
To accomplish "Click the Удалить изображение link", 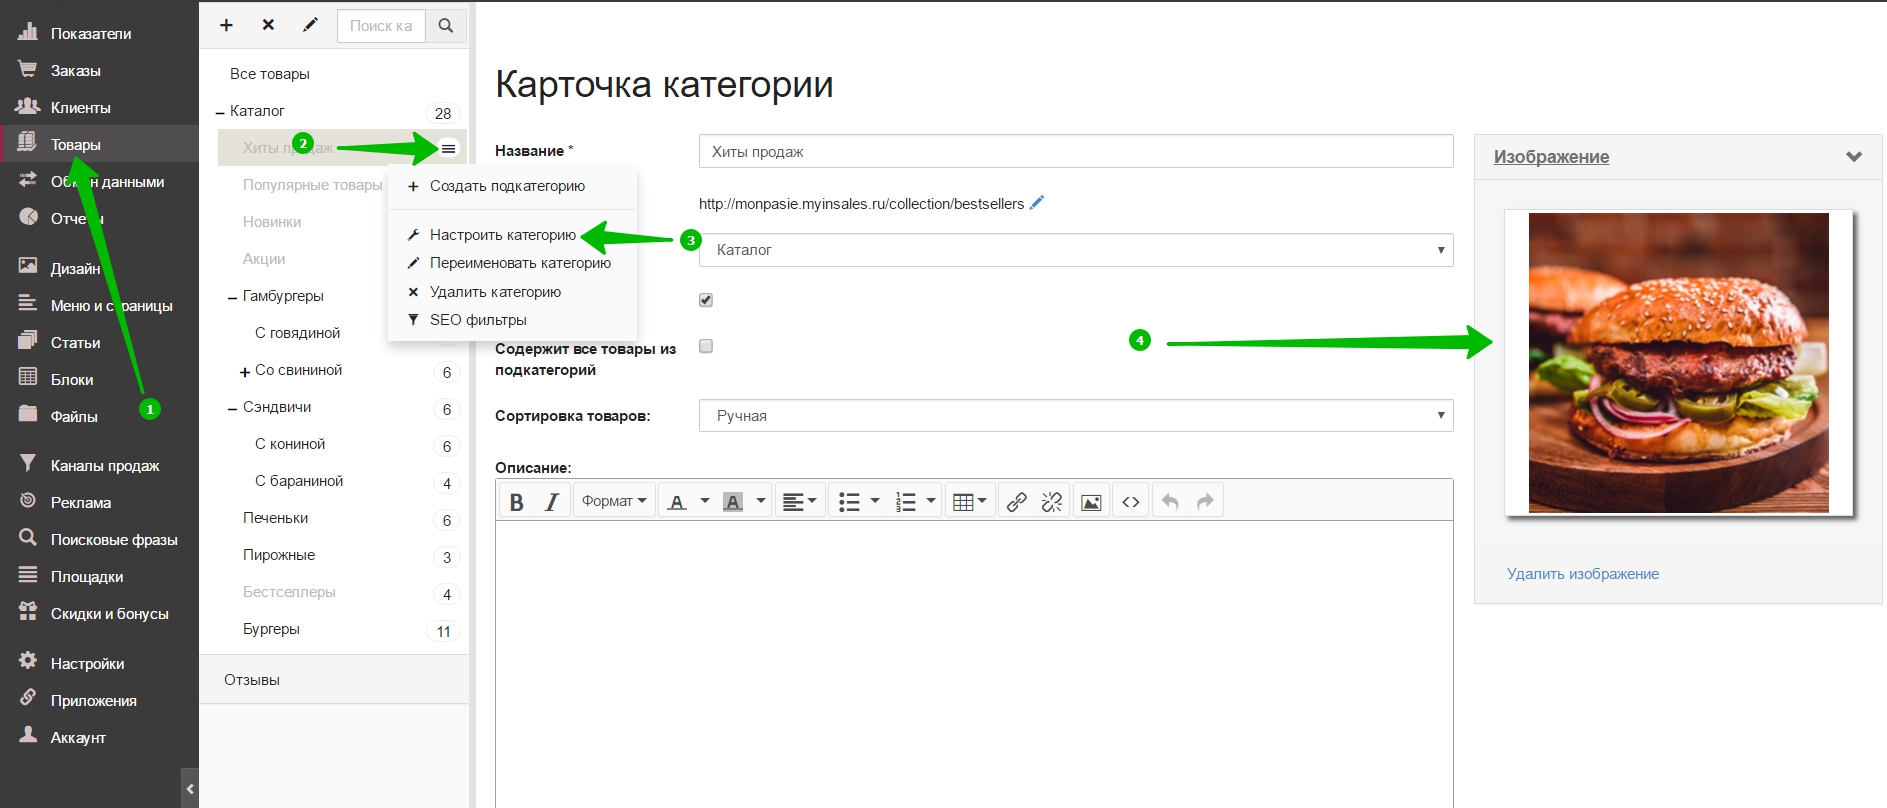I will [x=1583, y=574].
